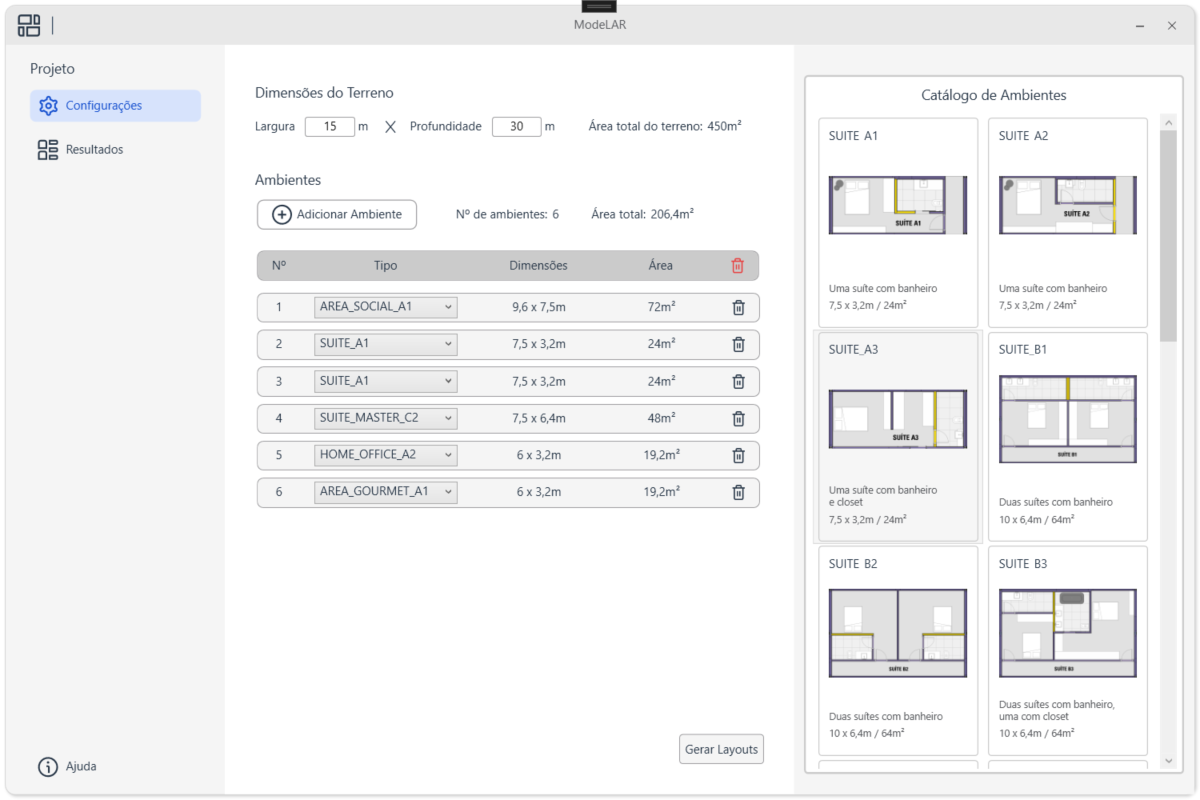Click the Adicionar Ambiente button

[x=337, y=215]
